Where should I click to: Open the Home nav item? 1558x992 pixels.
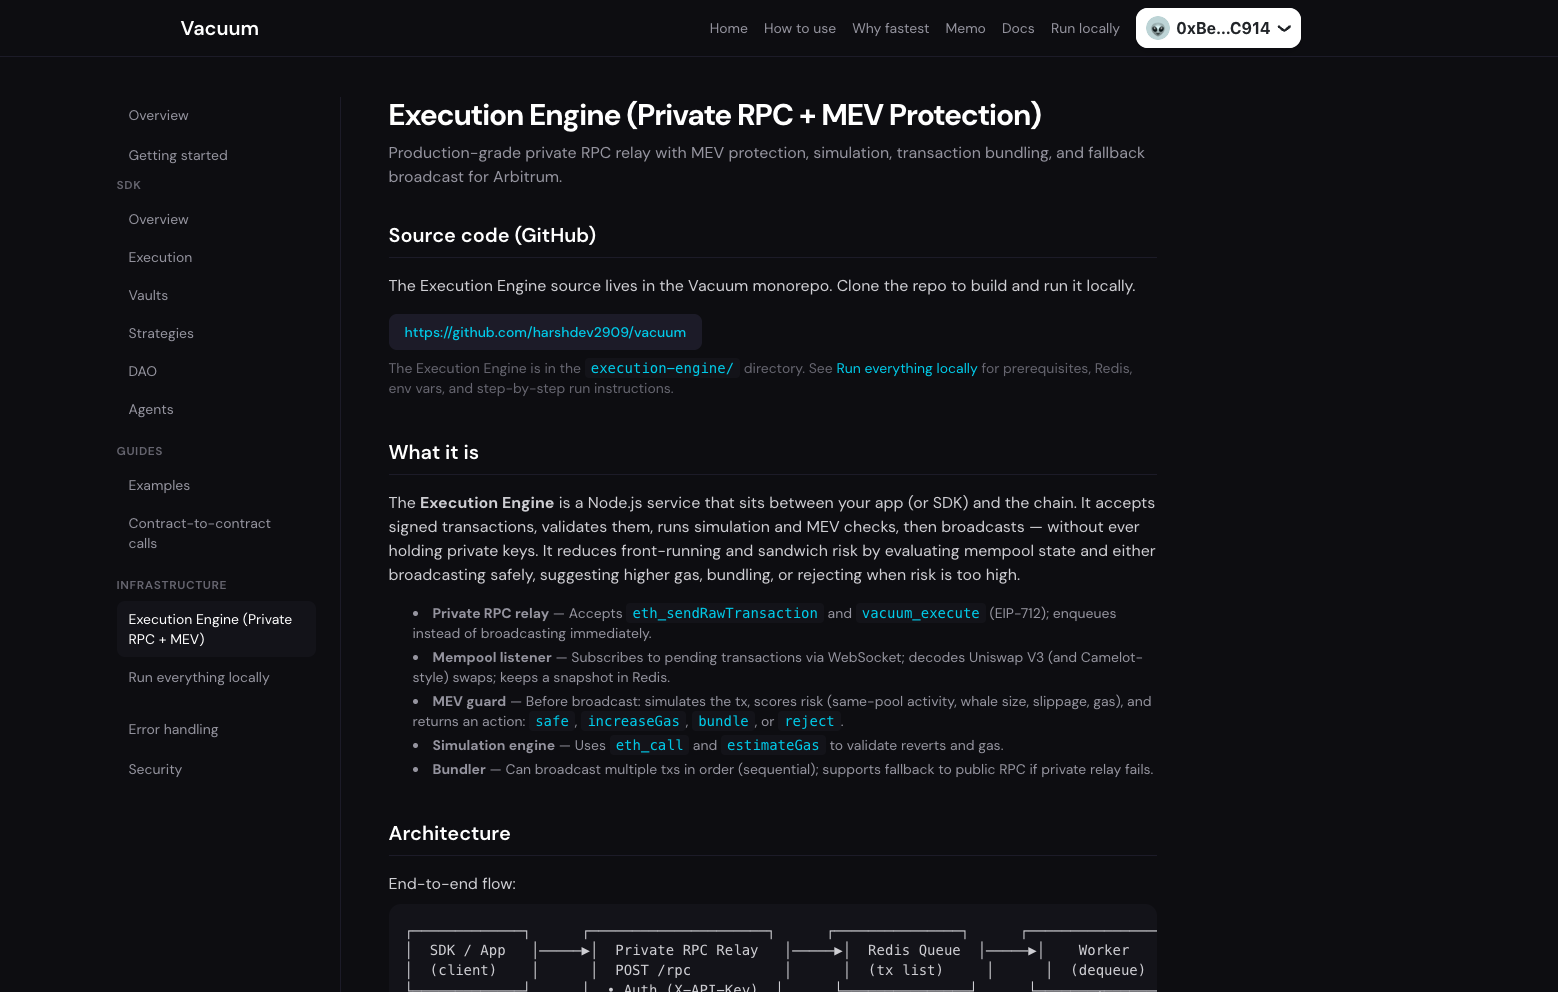click(728, 28)
